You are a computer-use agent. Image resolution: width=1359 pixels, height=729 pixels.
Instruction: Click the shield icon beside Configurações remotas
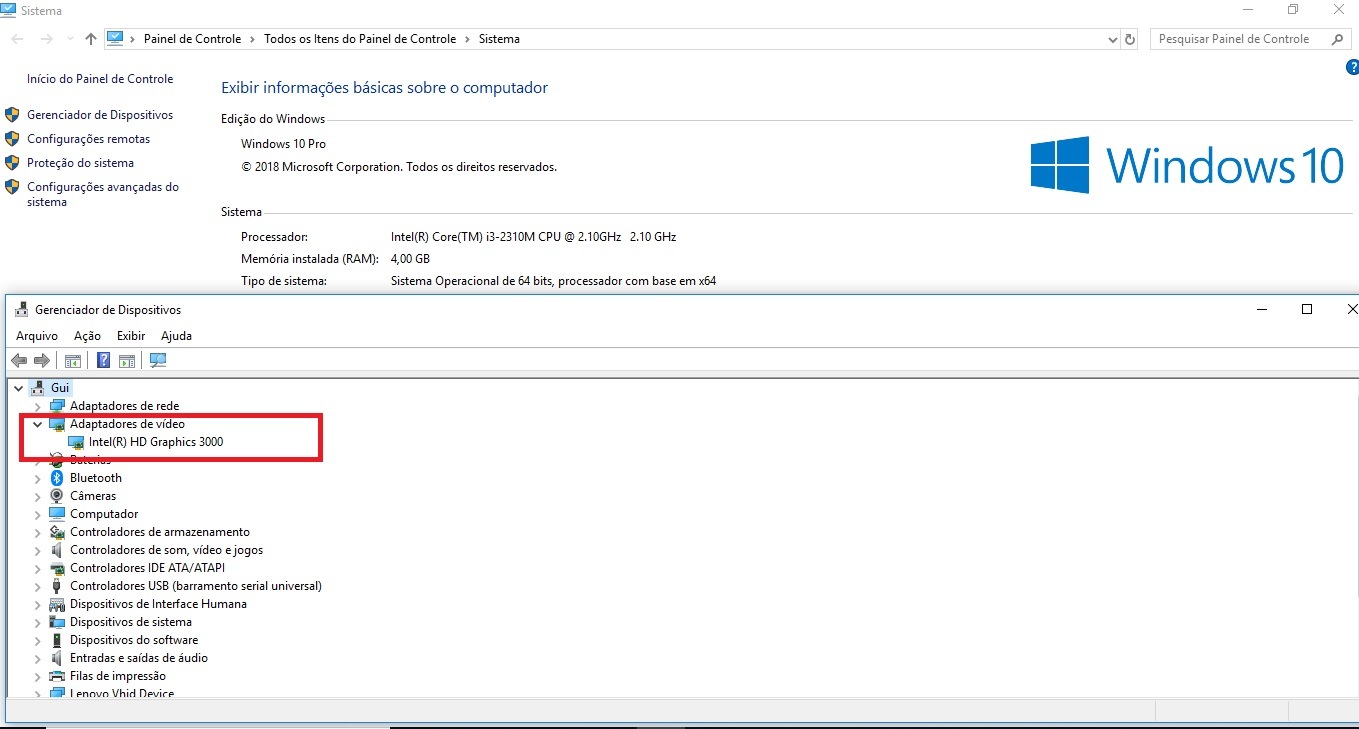point(12,139)
